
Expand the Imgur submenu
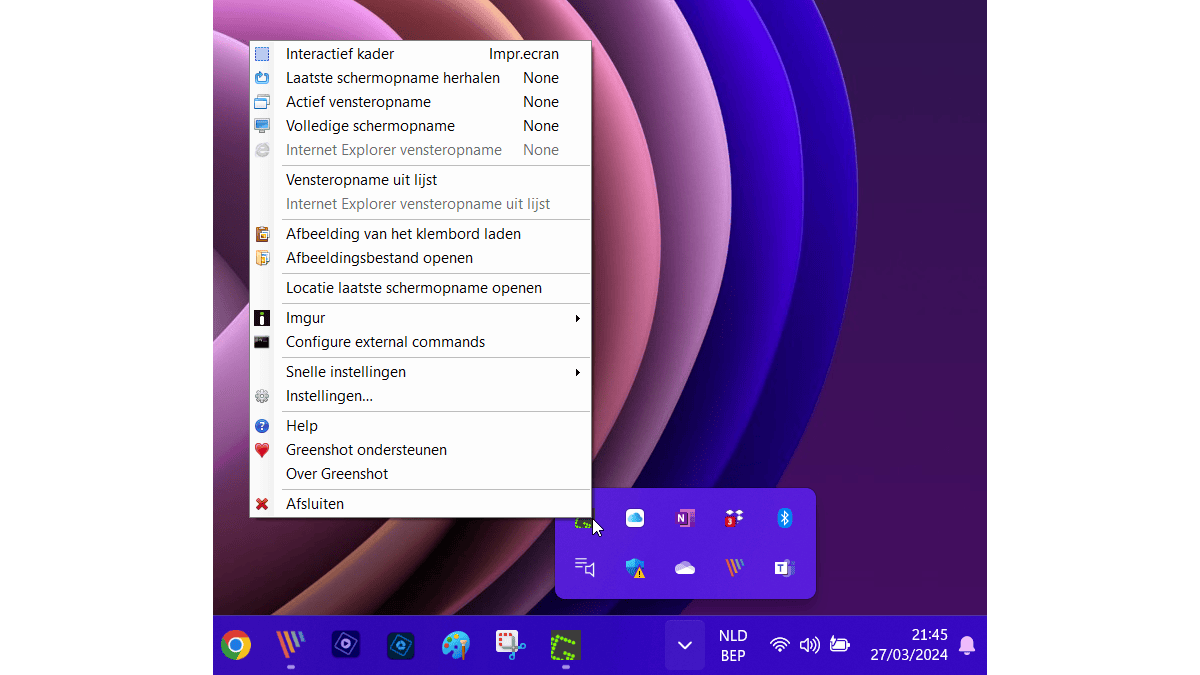[420, 318]
